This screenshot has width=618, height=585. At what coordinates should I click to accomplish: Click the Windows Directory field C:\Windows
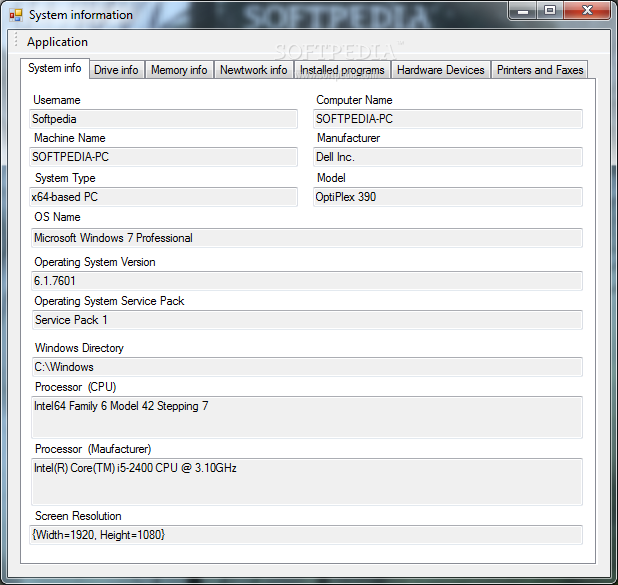coord(307,367)
